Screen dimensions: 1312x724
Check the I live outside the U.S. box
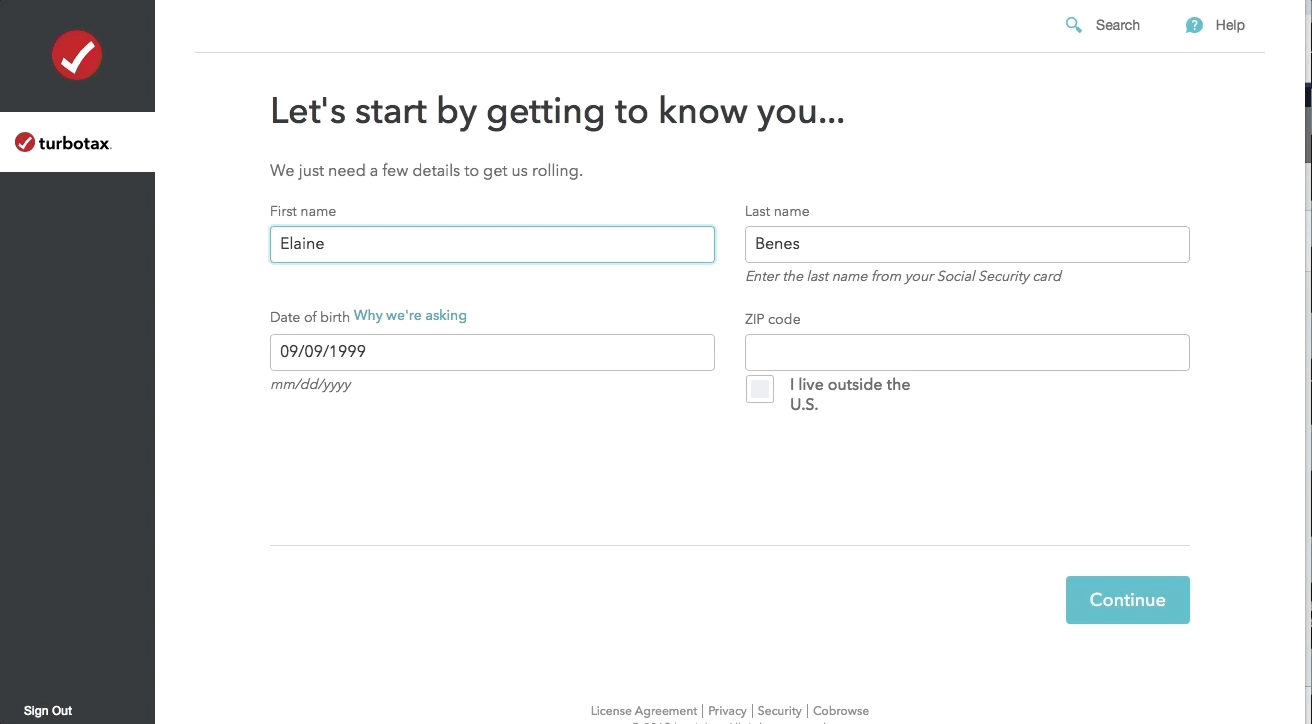[x=760, y=389]
